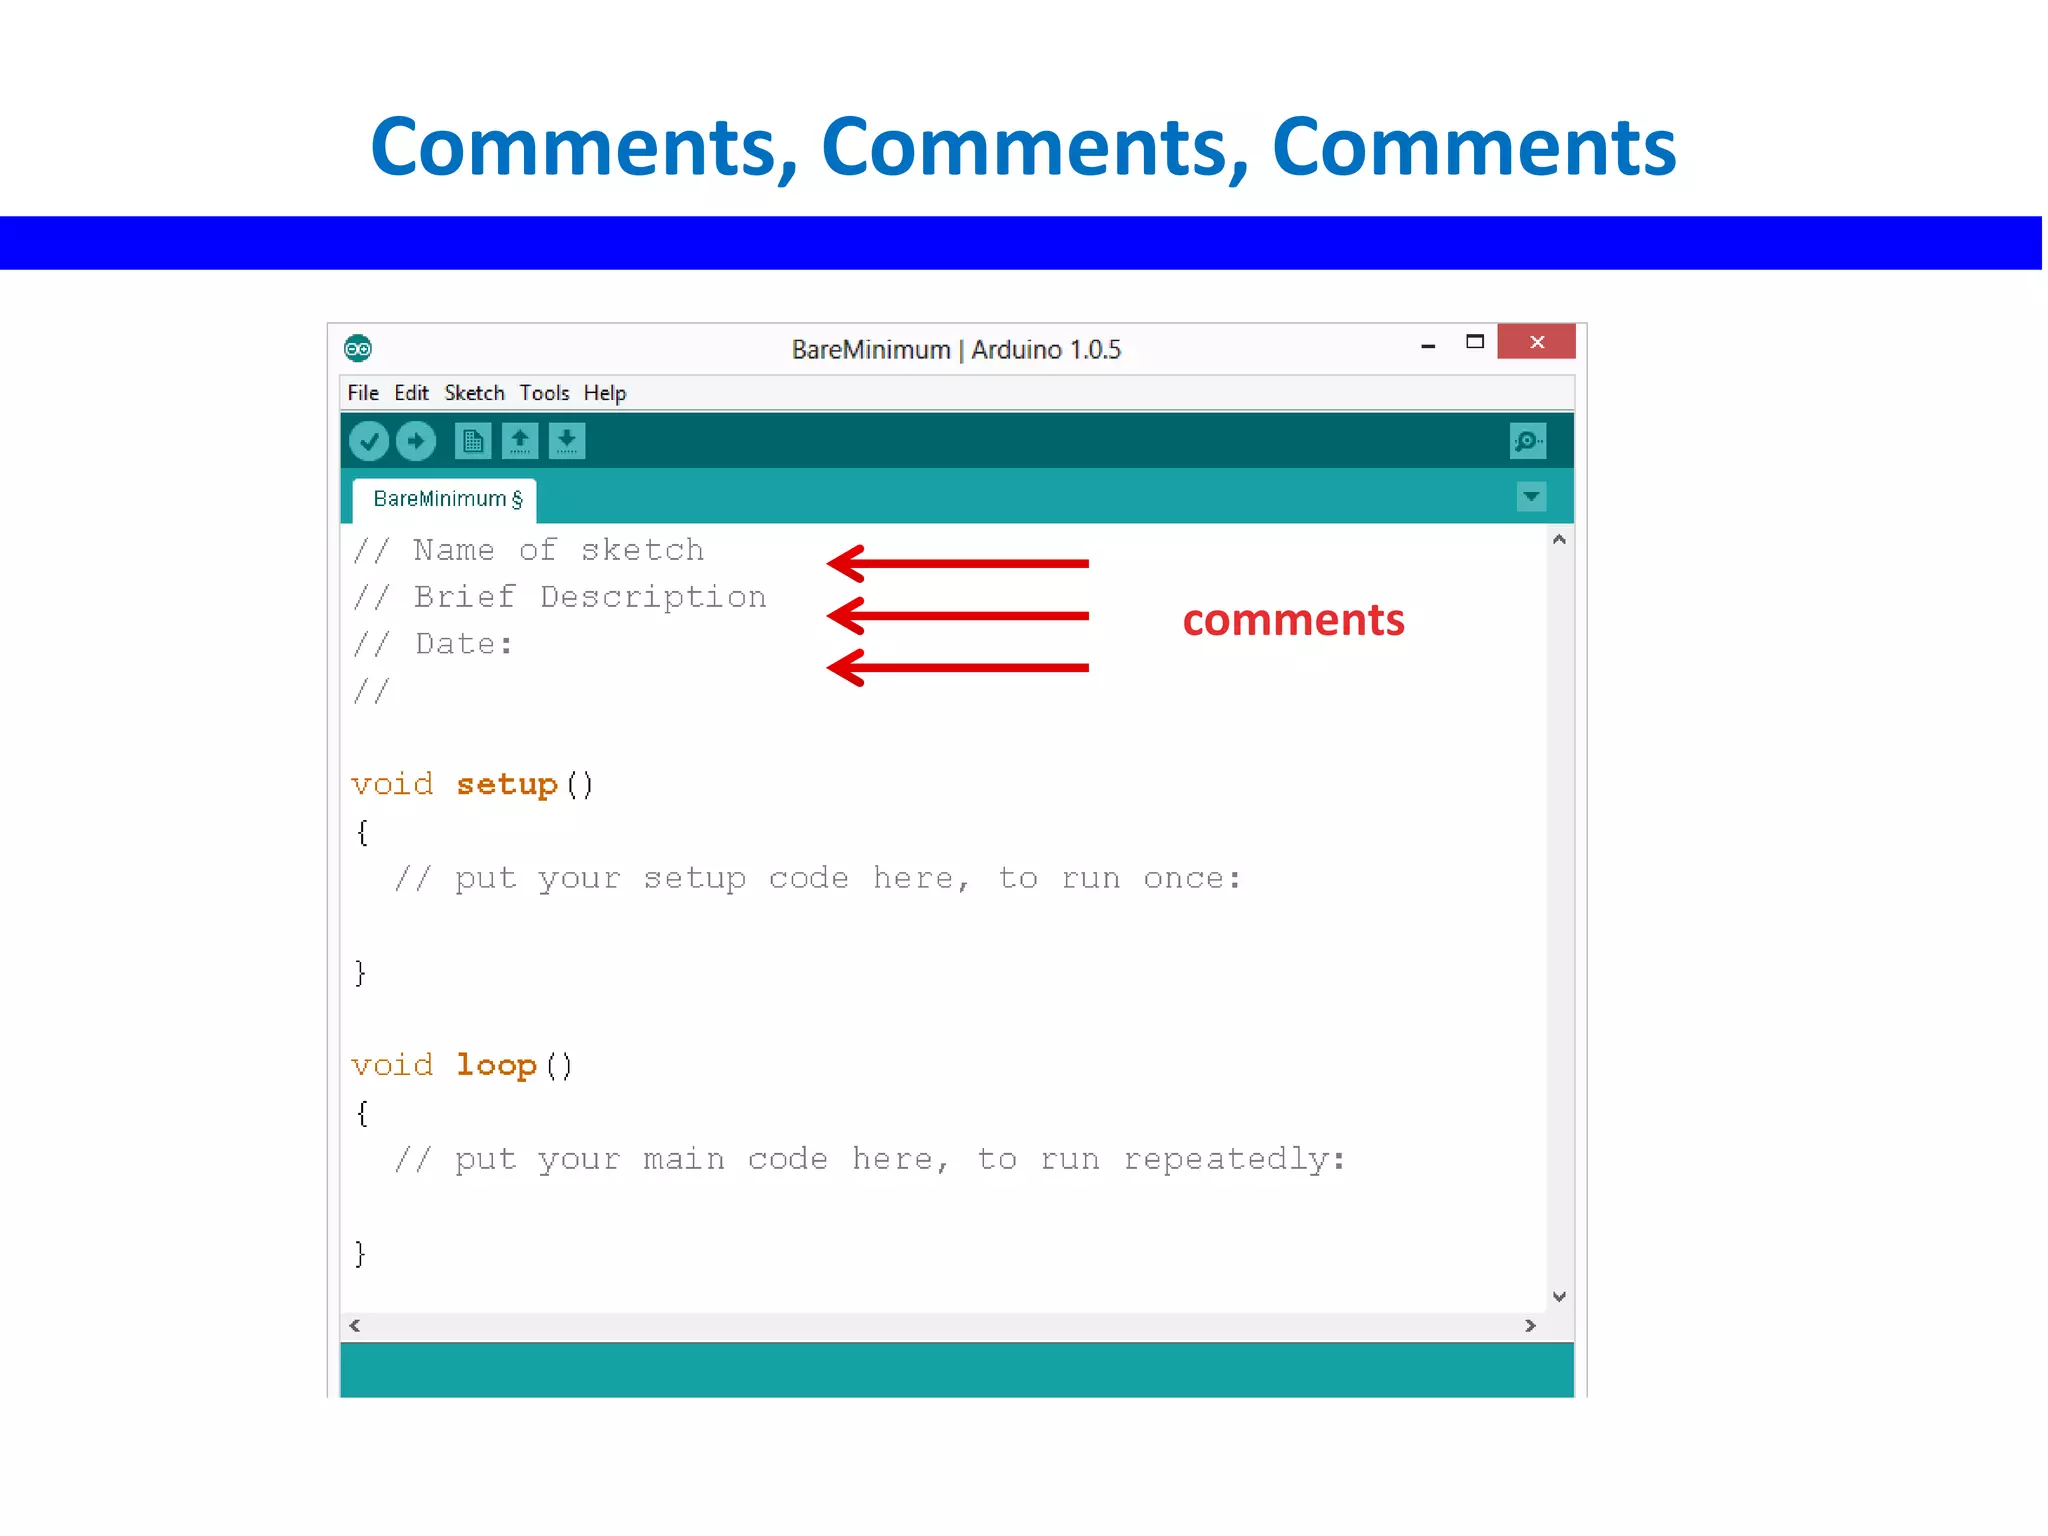Expand the tab options dropdown arrow
Viewport: 2048px width, 1536px height.
coord(1530,497)
